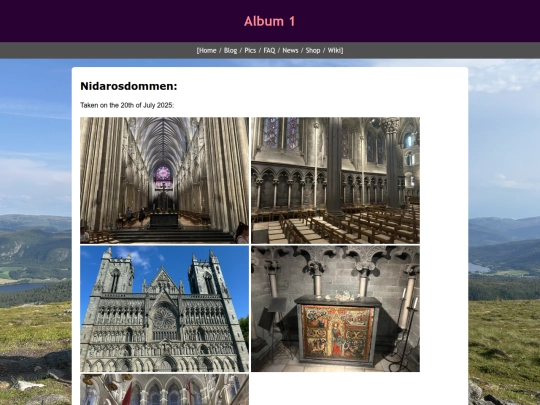Open the Home navigation link
This screenshot has height=405, width=540.
(x=208, y=50)
